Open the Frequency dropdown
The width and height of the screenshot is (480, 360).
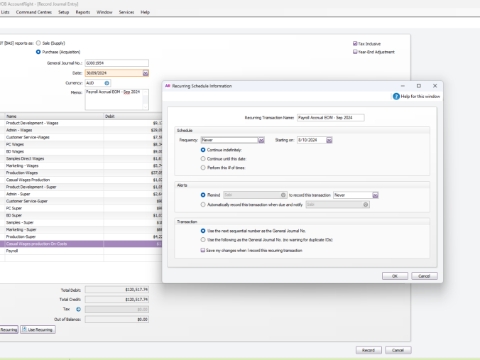click(261, 140)
